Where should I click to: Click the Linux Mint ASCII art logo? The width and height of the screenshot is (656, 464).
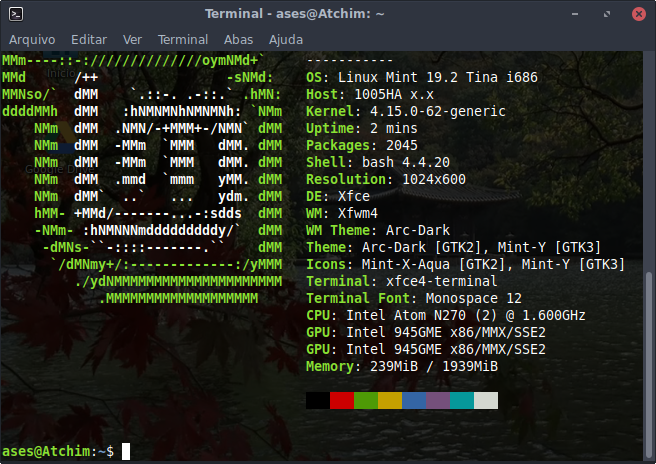coord(143,180)
